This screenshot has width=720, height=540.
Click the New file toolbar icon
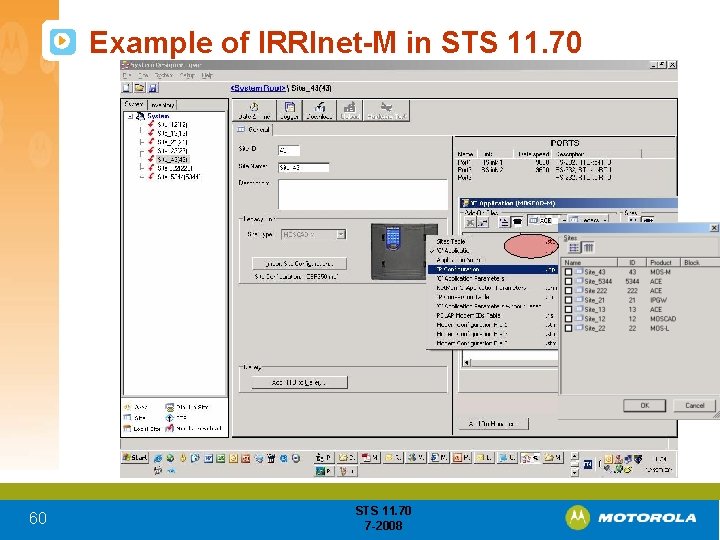(127, 88)
